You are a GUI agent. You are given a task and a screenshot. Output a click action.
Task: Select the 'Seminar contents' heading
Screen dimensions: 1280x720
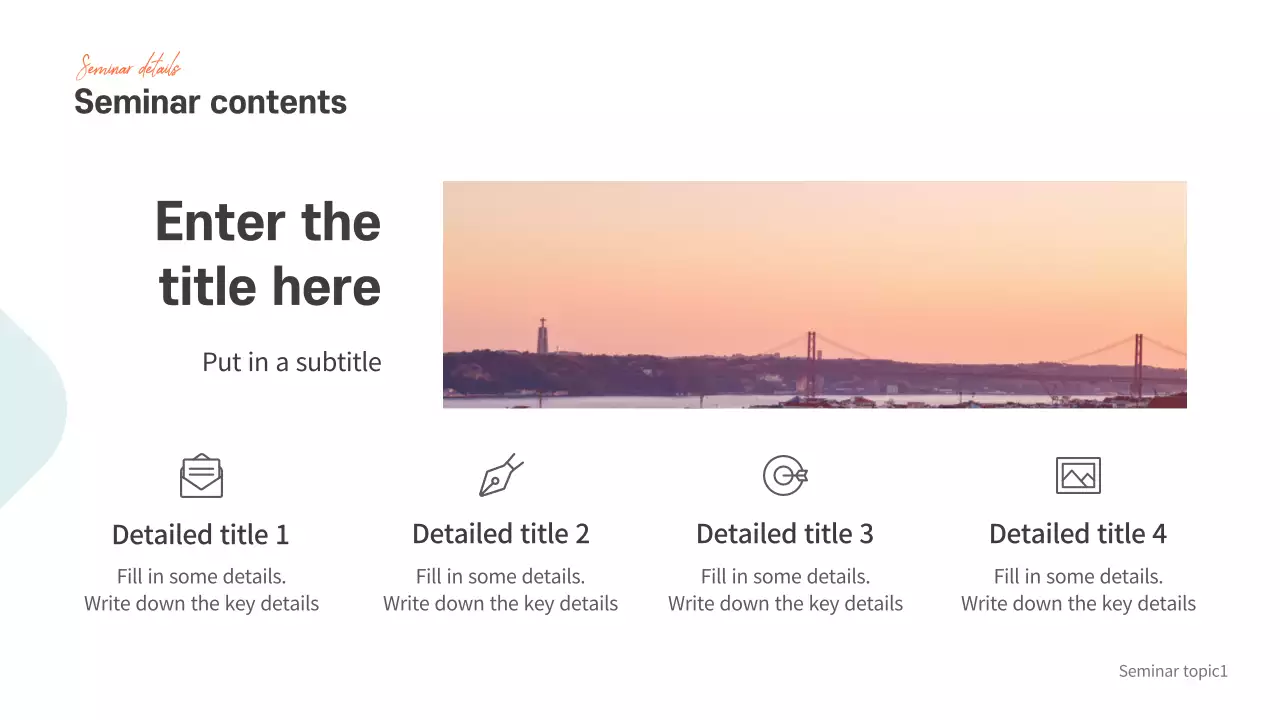pos(210,102)
